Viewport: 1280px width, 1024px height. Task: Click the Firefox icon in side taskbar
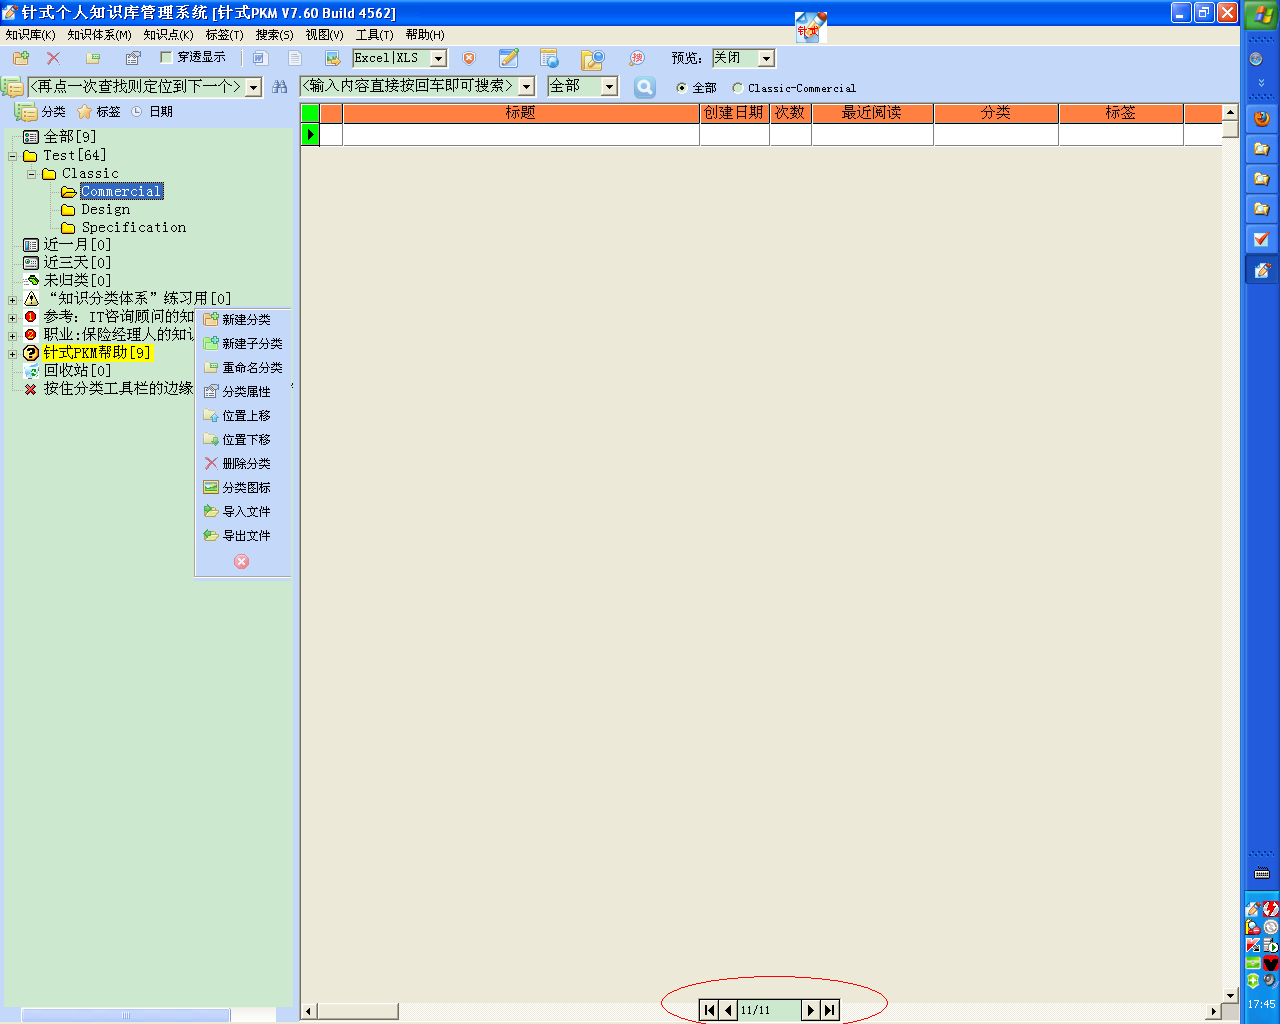click(1261, 119)
